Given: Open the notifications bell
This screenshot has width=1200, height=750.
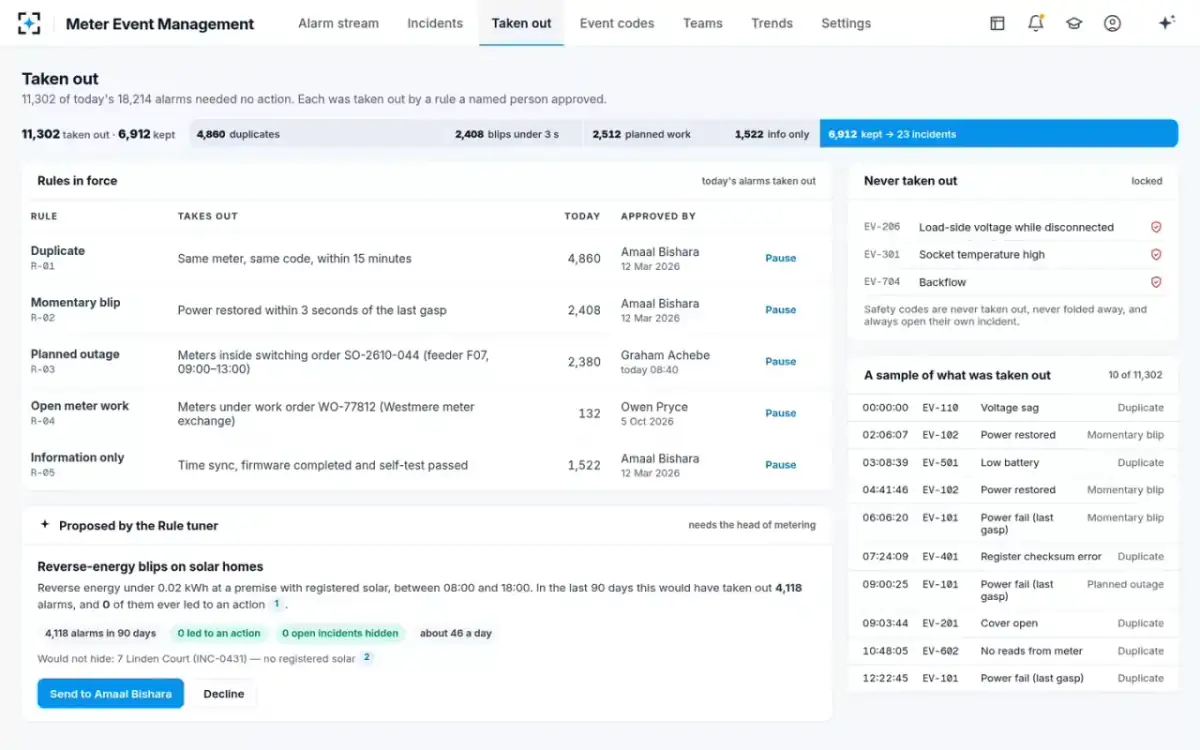Looking at the screenshot, I should pos(1035,23).
